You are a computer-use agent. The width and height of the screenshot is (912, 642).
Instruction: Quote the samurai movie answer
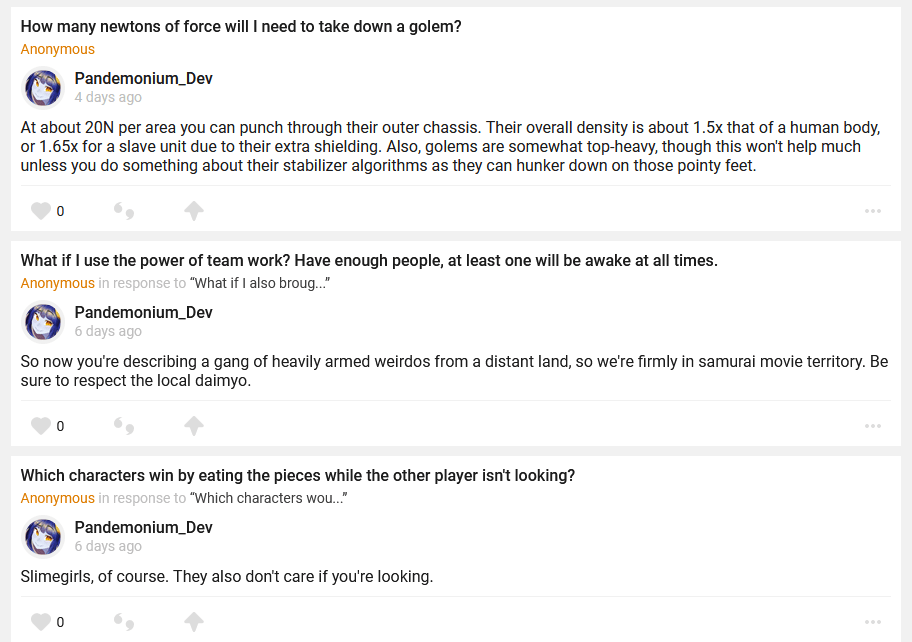click(124, 426)
